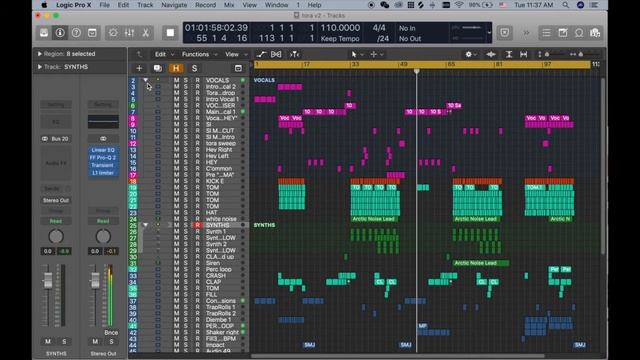The width and height of the screenshot is (640, 360).
Task: Click the Catch Playhead button
Action: pyautogui.click(x=295, y=54)
